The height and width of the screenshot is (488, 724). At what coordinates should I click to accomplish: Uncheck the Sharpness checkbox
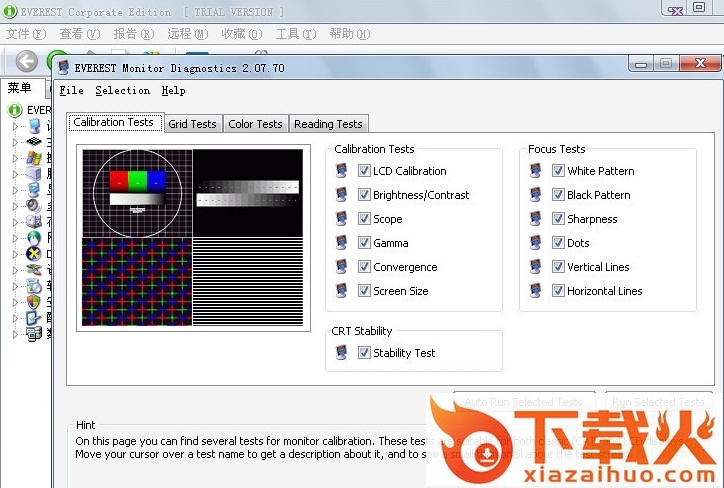tap(558, 219)
